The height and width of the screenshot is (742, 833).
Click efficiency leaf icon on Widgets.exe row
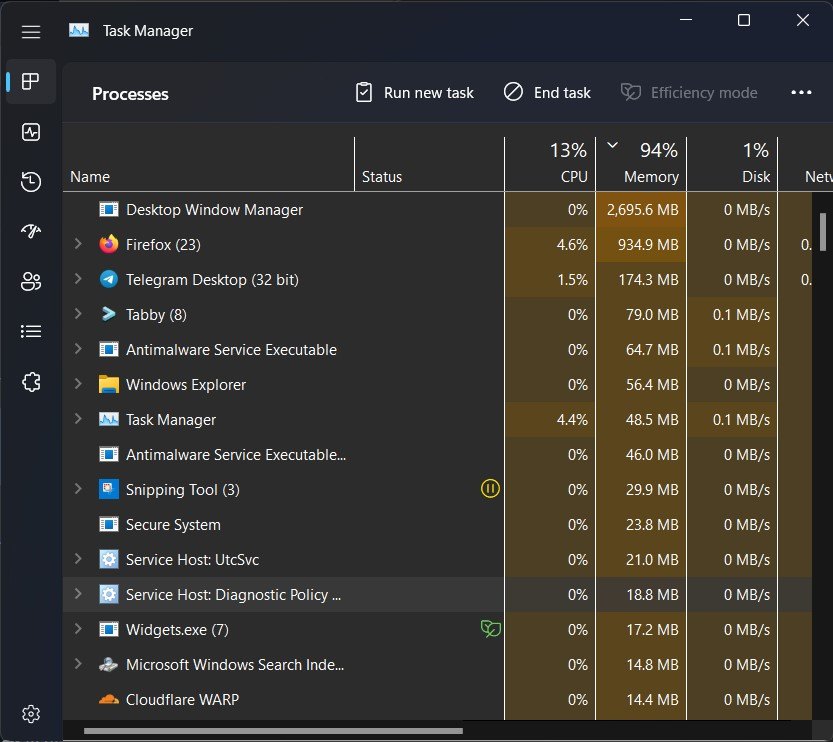[x=490, y=629]
